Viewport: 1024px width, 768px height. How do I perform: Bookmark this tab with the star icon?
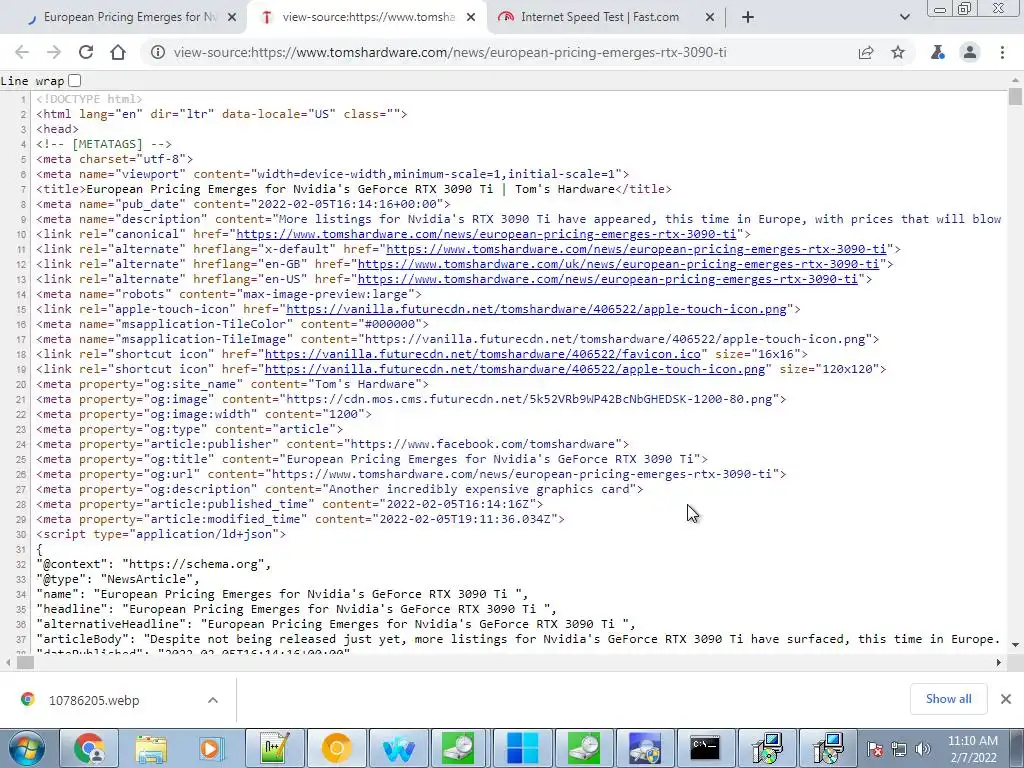coord(898,52)
